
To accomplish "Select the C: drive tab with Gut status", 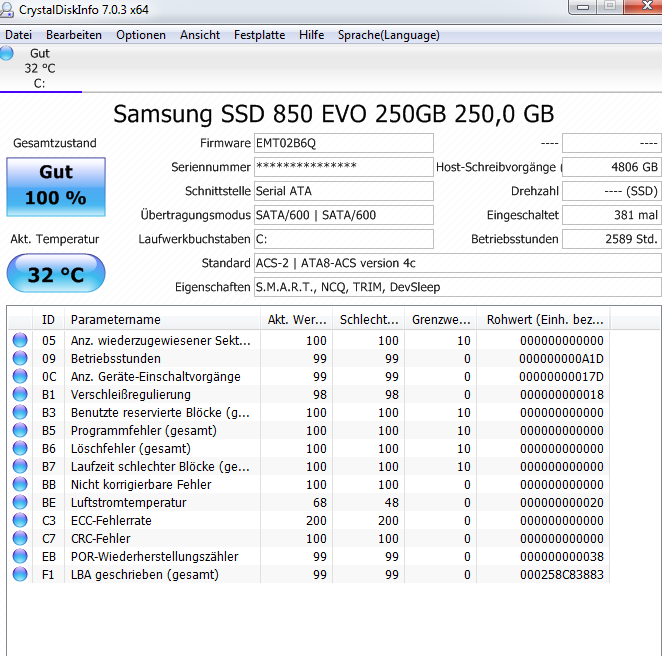I will click(x=40, y=68).
